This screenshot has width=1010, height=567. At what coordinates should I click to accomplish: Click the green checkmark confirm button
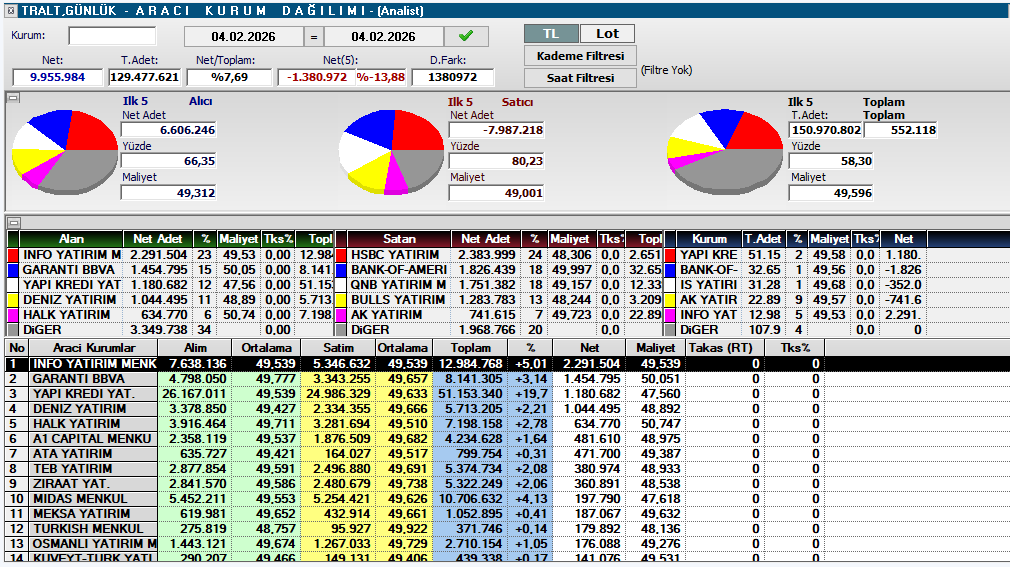466,36
